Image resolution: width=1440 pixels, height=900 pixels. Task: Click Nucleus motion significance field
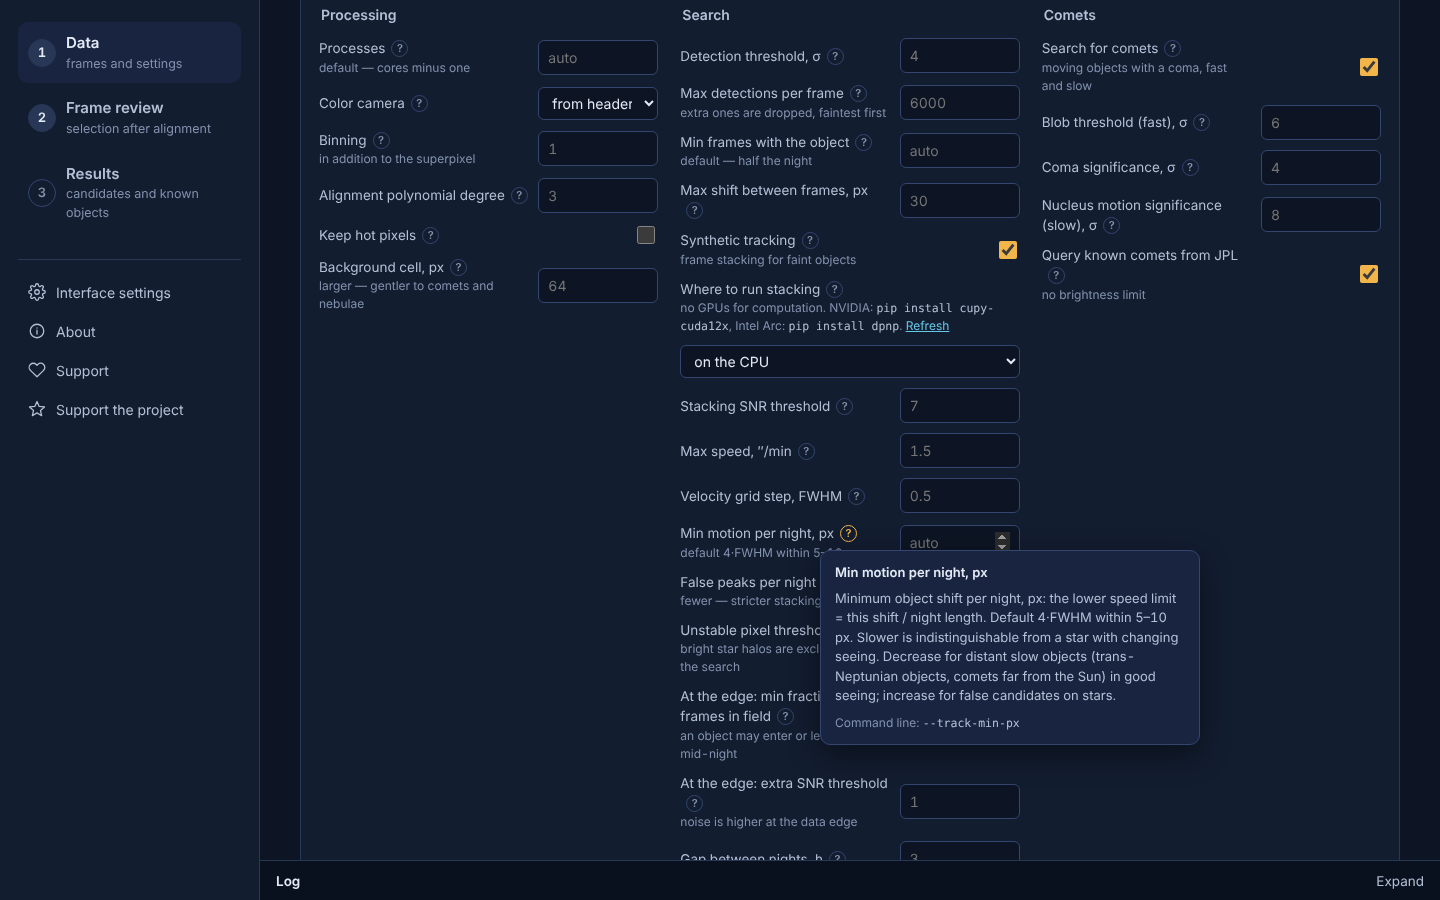1321,214
